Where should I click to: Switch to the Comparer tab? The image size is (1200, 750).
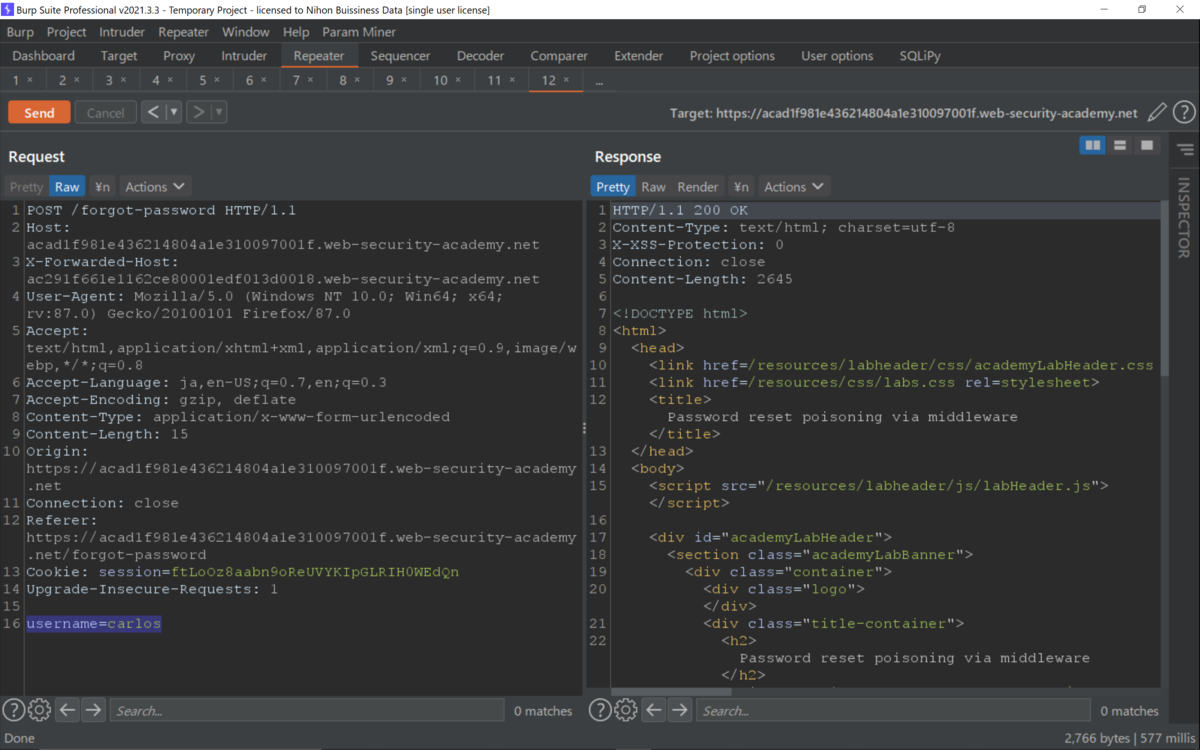[x=559, y=56]
